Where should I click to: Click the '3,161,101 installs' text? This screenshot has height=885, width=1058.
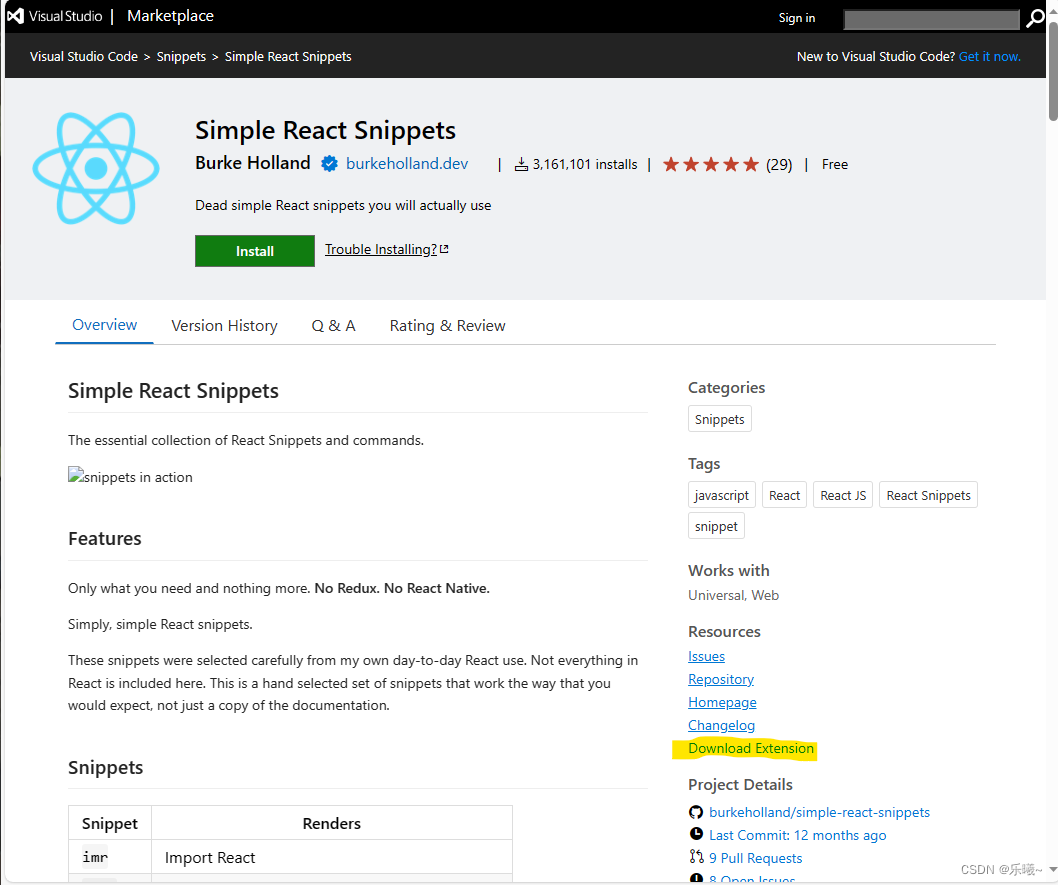click(584, 165)
